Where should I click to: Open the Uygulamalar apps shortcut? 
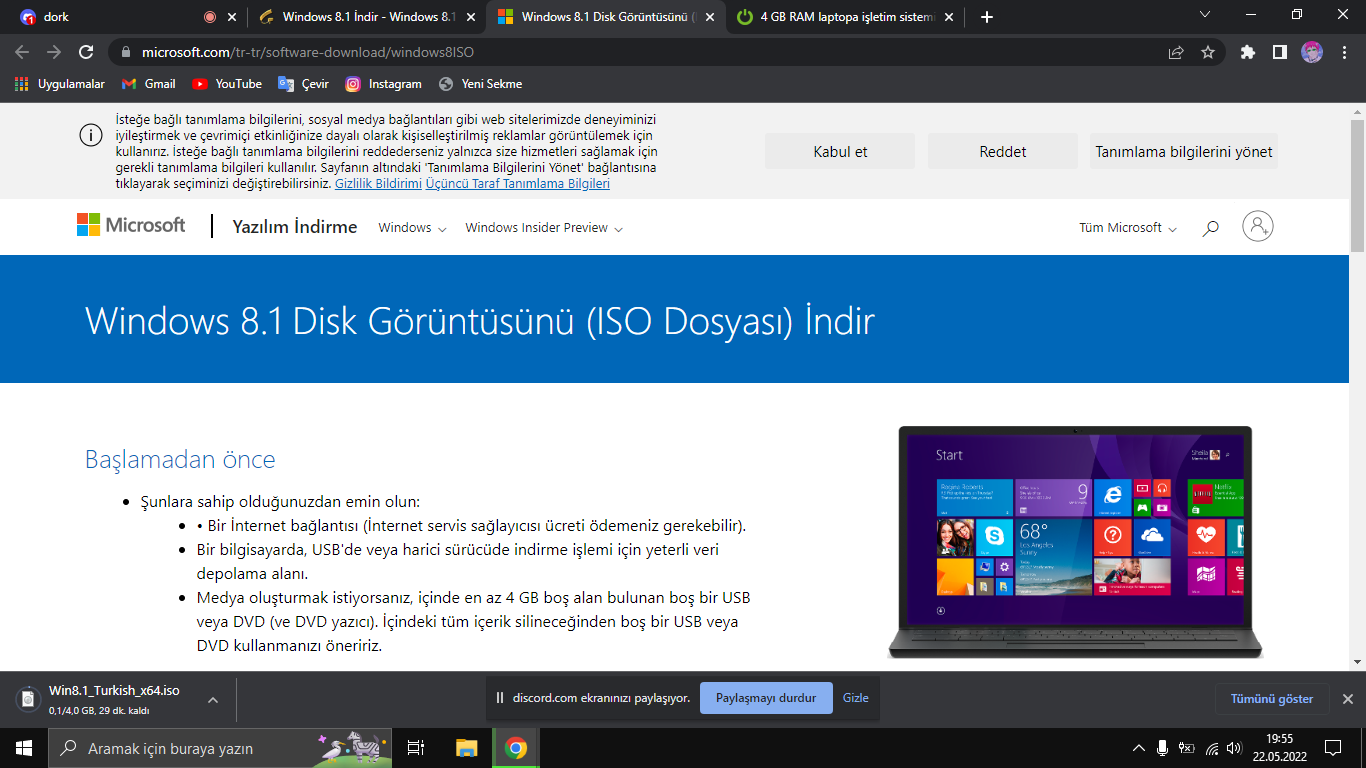pyautogui.click(x=60, y=84)
